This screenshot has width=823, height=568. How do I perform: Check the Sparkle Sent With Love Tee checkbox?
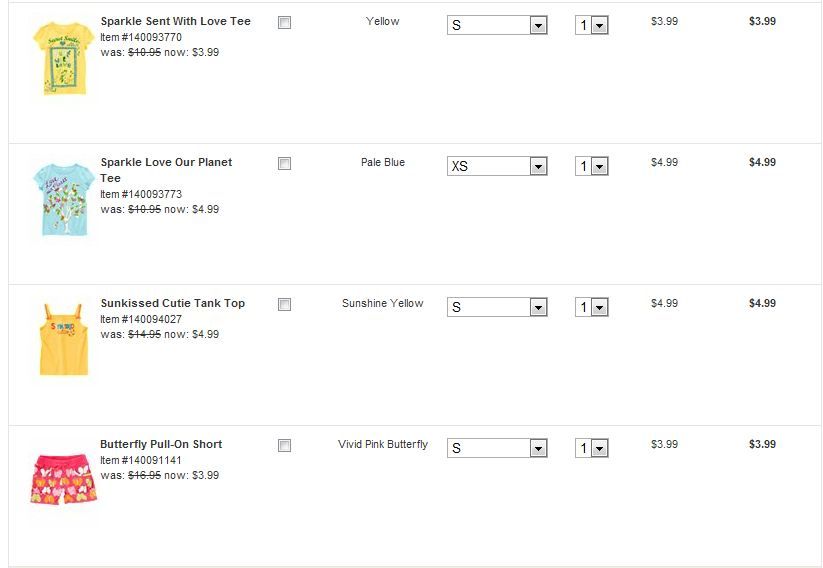pos(284,23)
